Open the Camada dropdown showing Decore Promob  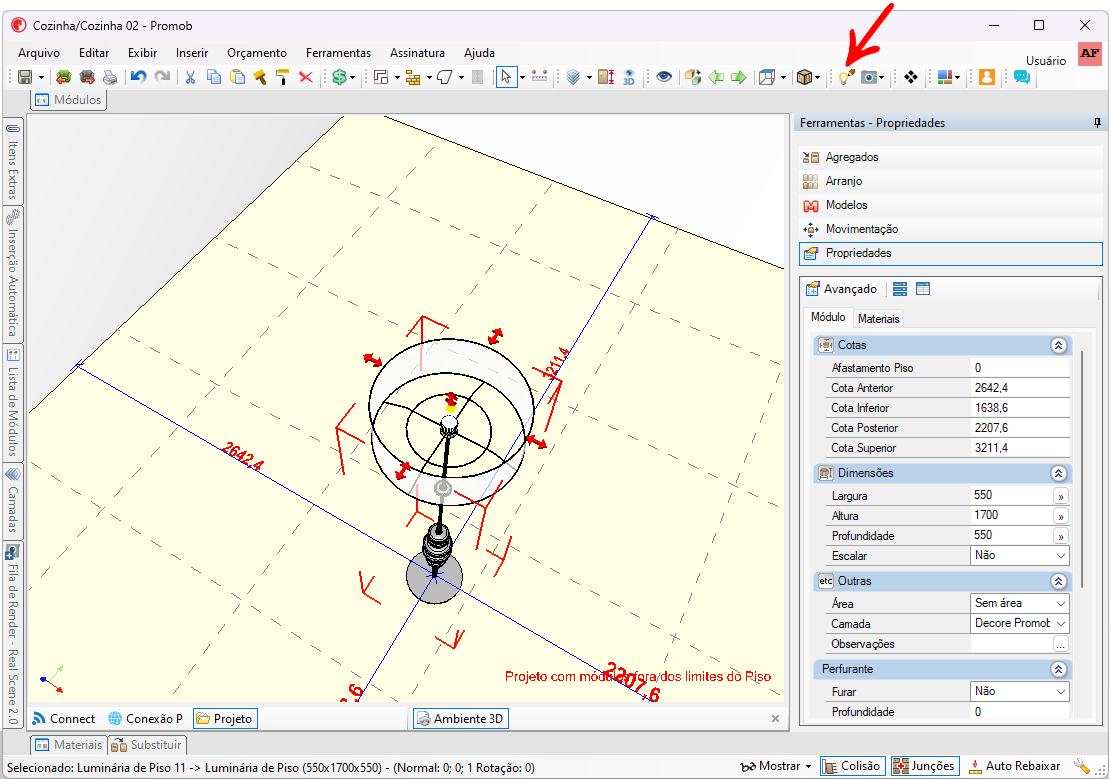(x=1019, y=624)
